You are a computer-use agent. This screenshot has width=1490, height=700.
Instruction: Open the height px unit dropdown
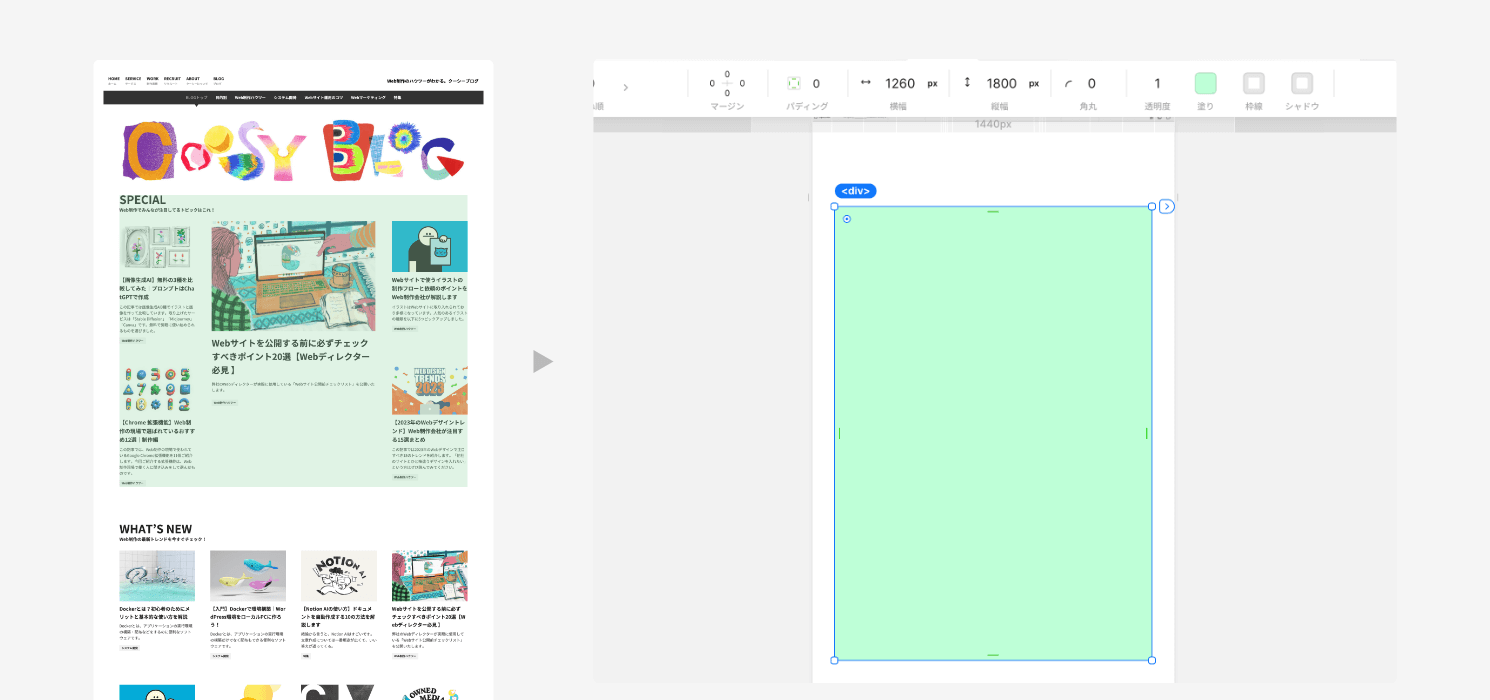tap(1034, 84)
